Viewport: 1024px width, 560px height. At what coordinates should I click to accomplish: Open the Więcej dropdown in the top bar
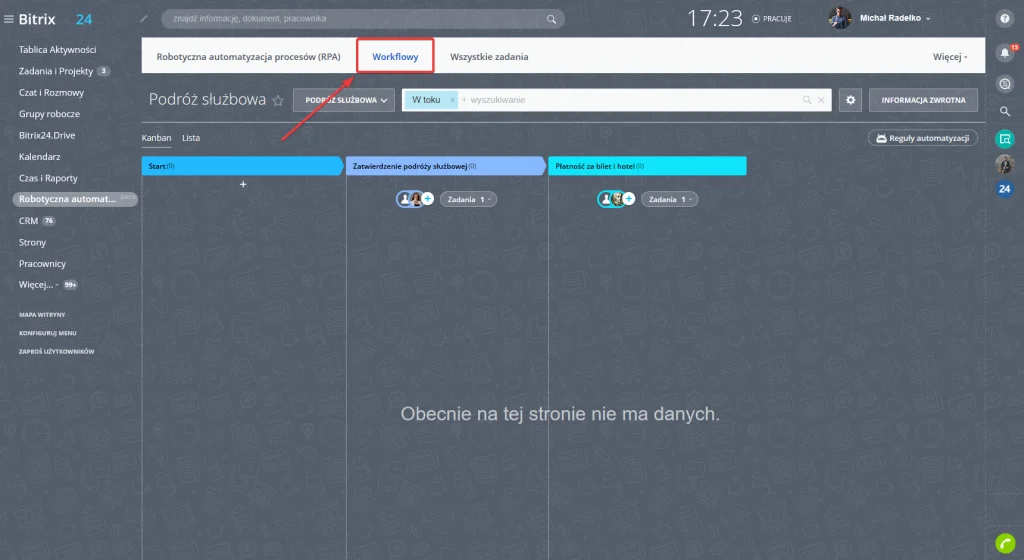point(949,57)
